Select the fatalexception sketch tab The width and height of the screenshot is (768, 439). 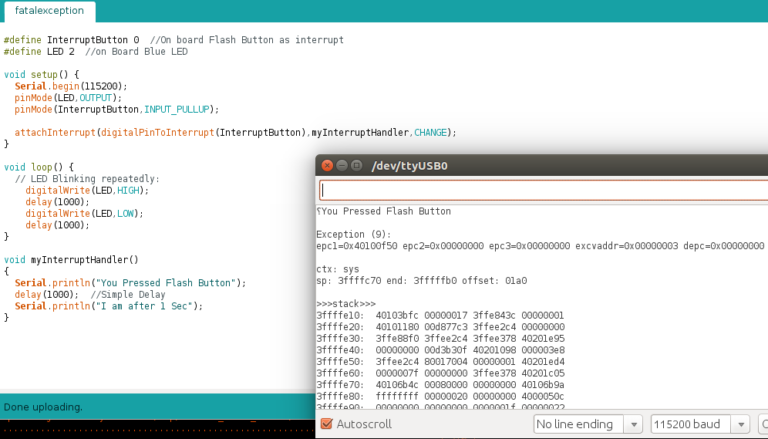[48, 11]
